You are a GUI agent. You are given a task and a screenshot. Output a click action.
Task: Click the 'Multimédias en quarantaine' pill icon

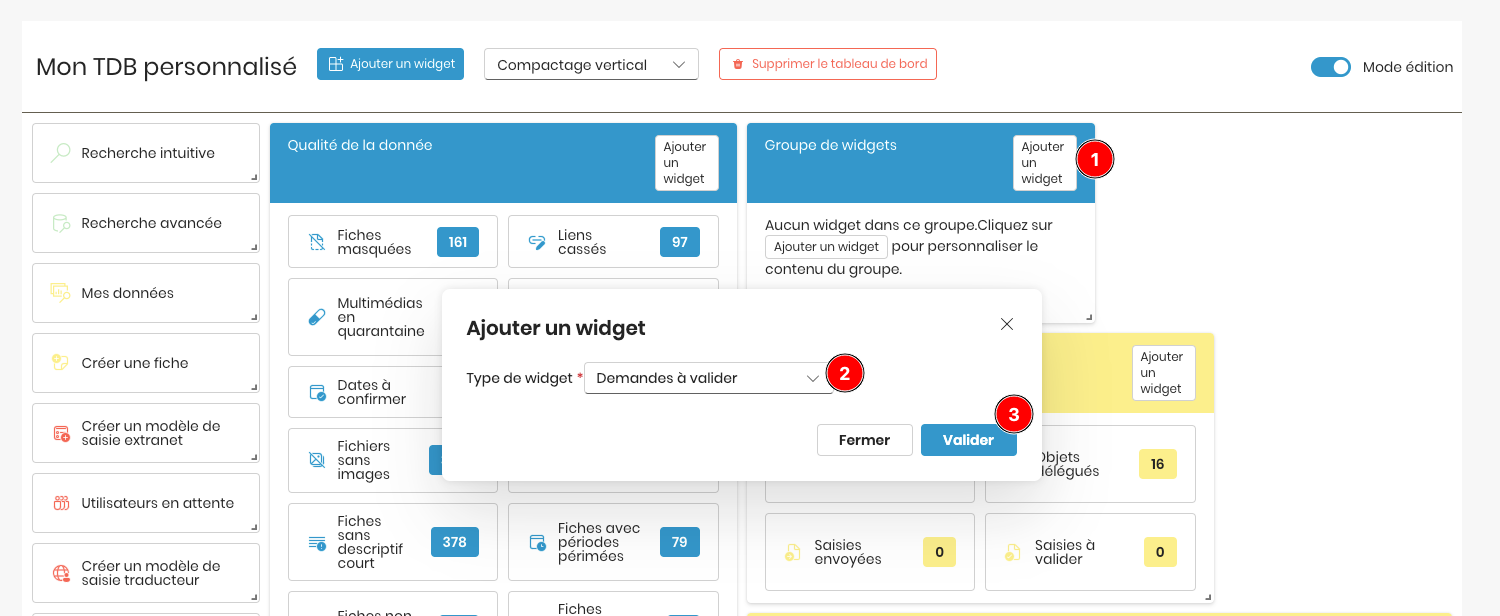317,317
